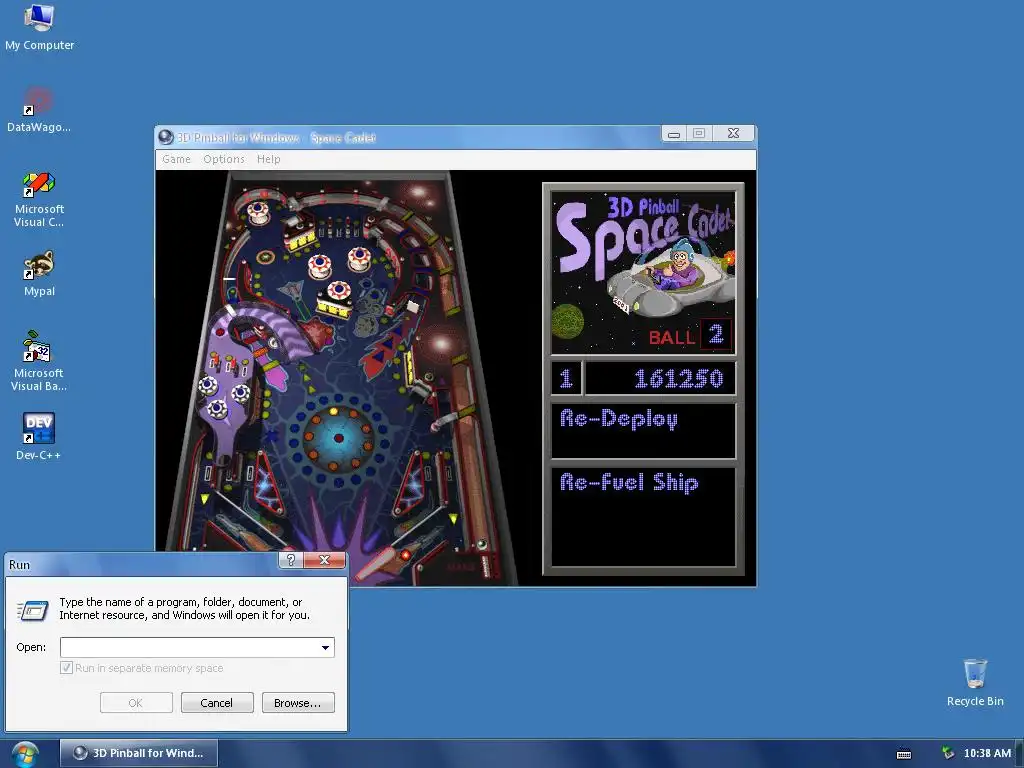Click the Run dialog help question button
This screenshot has width=1024, height=768.
coord(291,560)
